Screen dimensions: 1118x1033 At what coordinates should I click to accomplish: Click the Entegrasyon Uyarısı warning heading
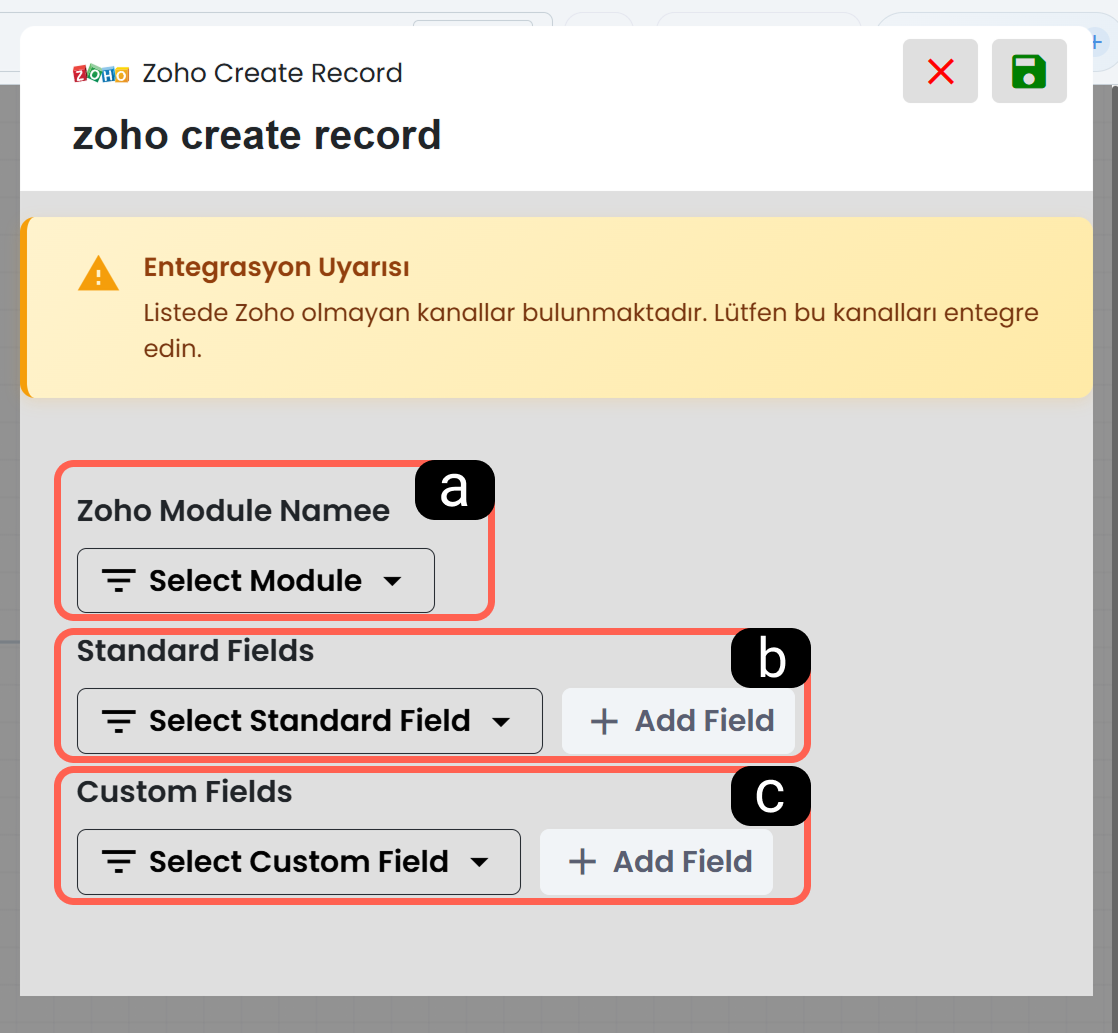(277, 267)
